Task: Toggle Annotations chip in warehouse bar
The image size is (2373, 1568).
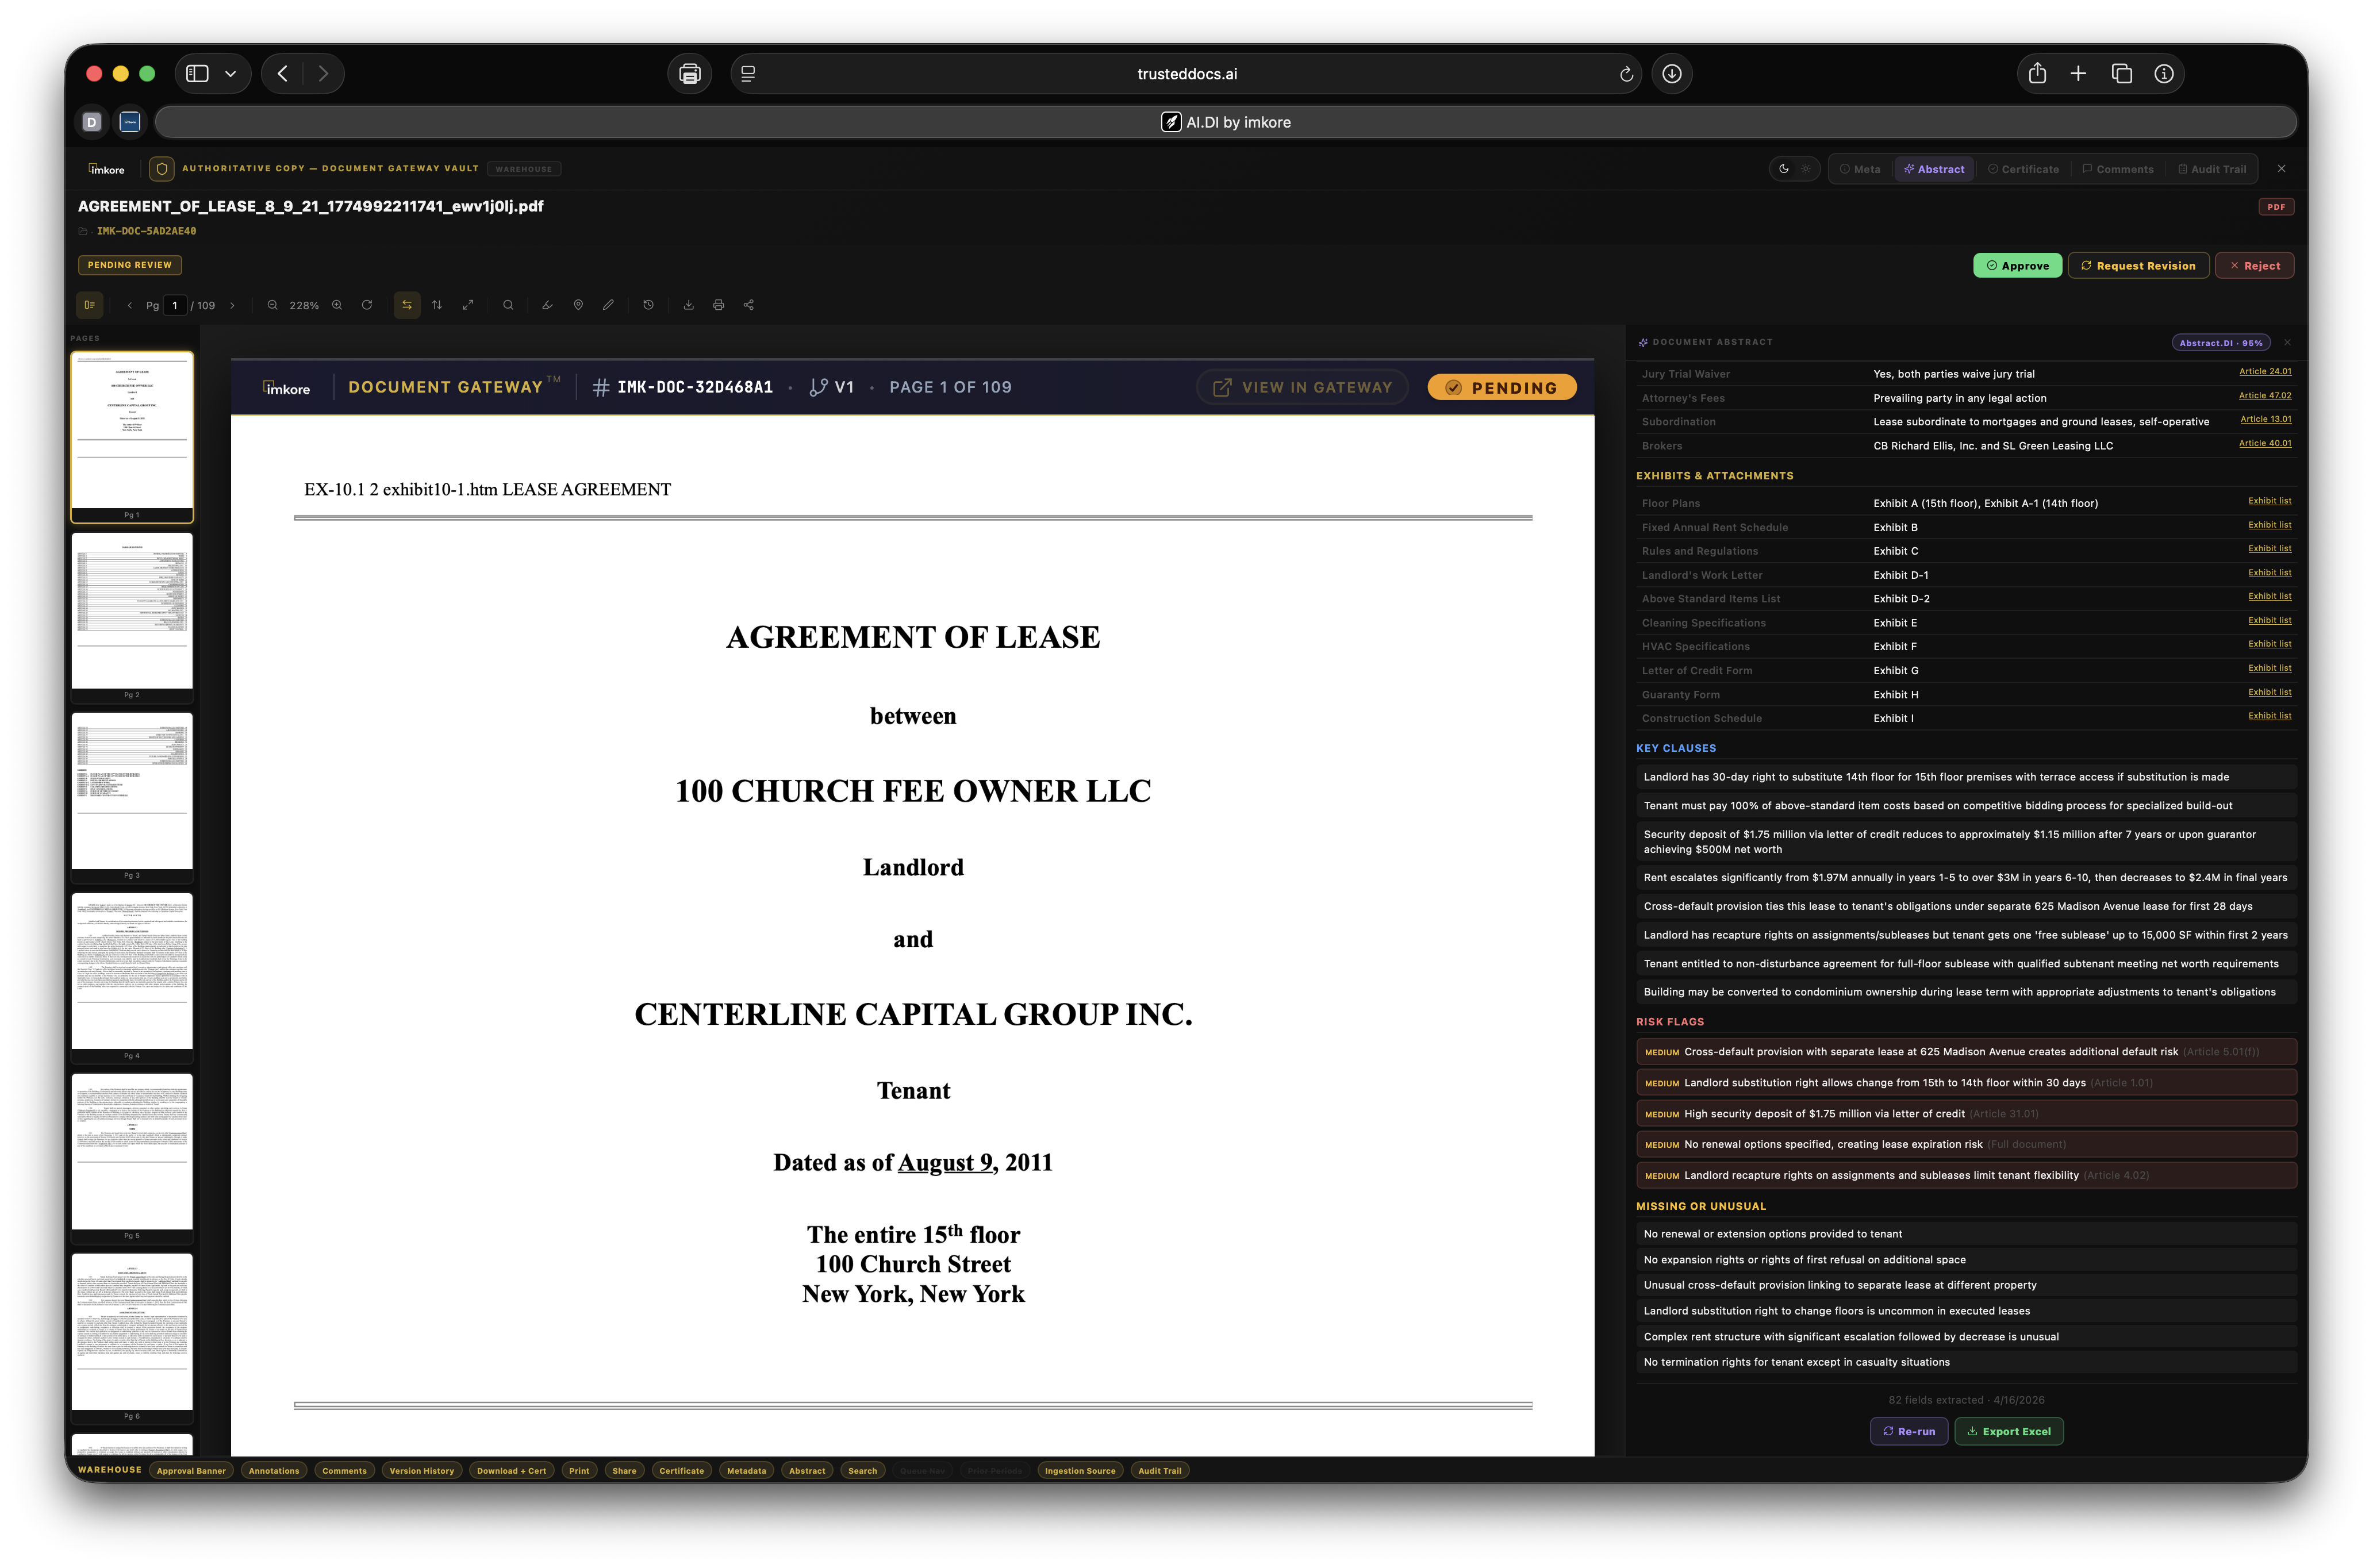Action: click(273, 1470)
